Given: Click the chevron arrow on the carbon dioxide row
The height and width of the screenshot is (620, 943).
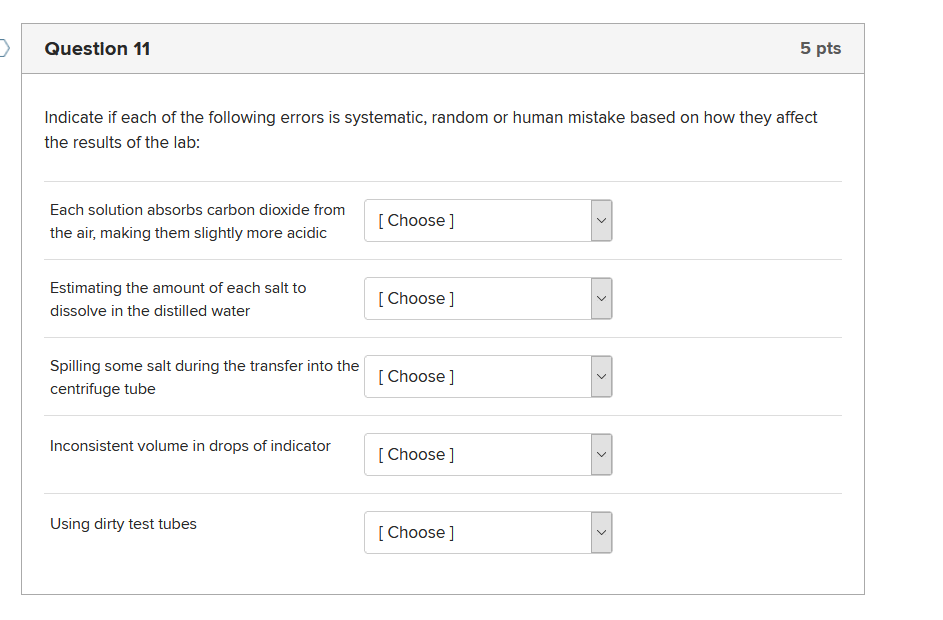Looking at the screenshot, I should coord(601,221).
